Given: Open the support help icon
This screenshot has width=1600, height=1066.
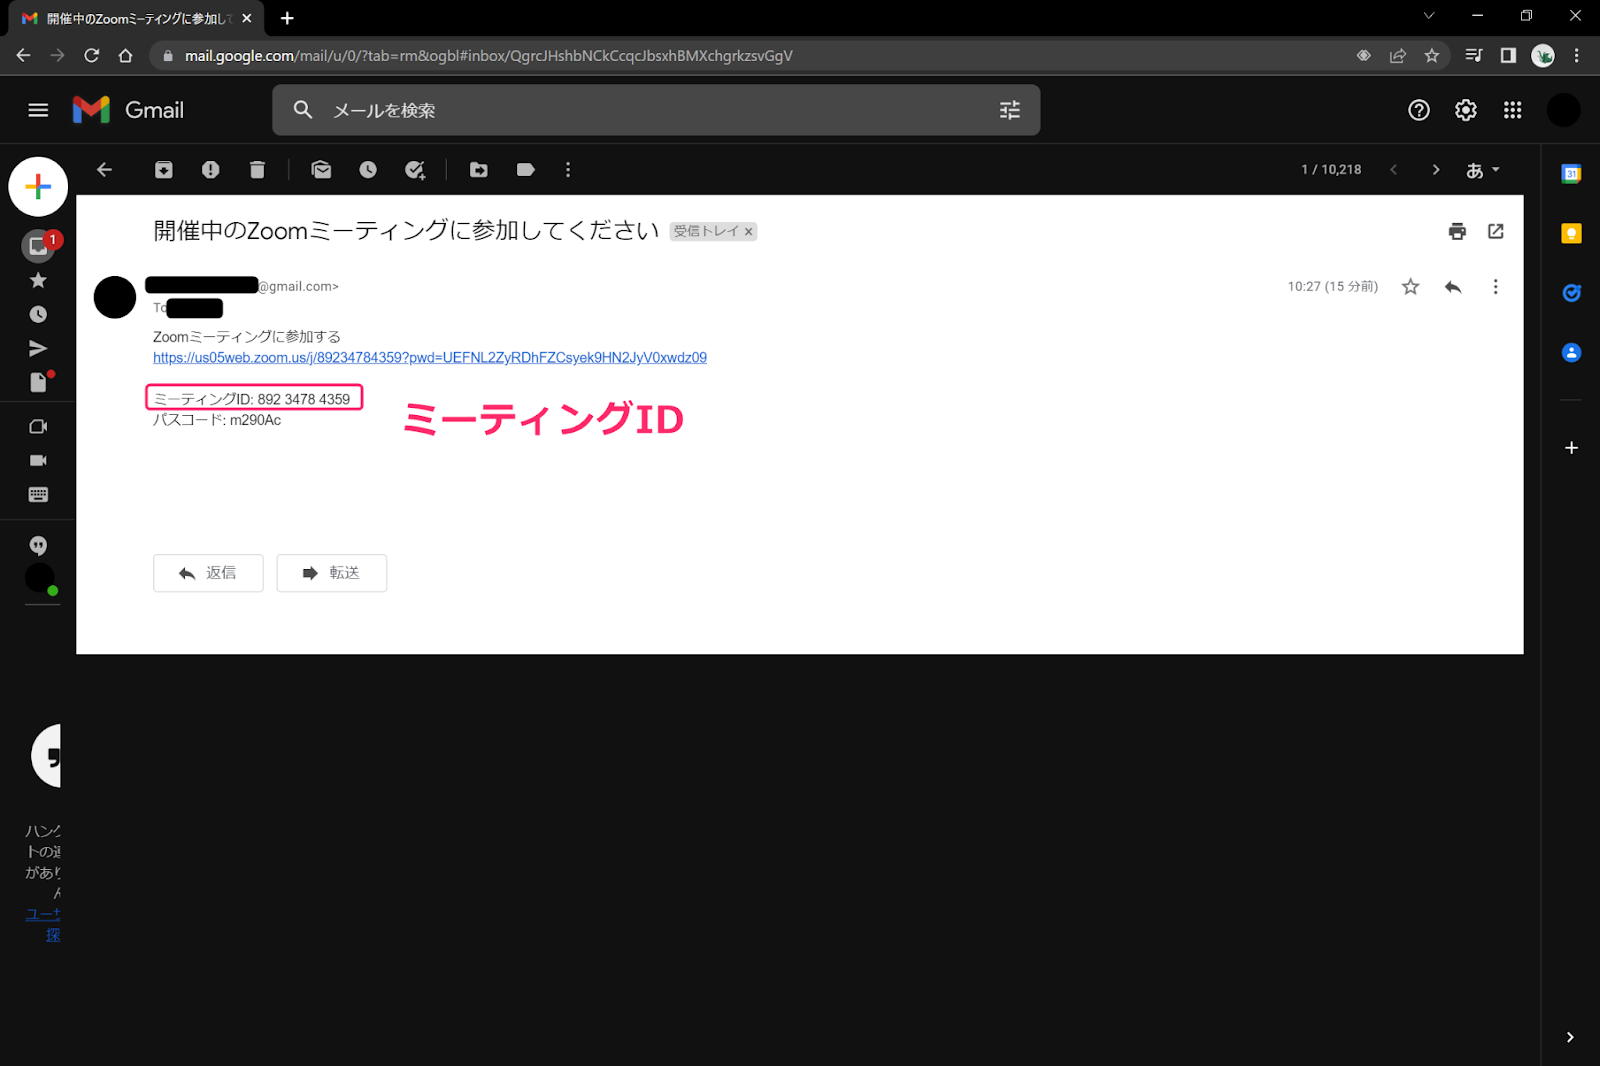Looking at the screenshot, I should (x=1419, y=110).
